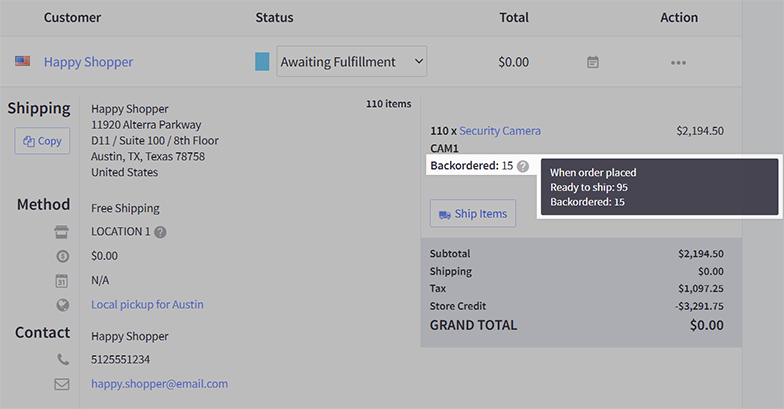Click the order total $0.00 in header row
This screenshot has height=409, width=784.
click(514, 62)
